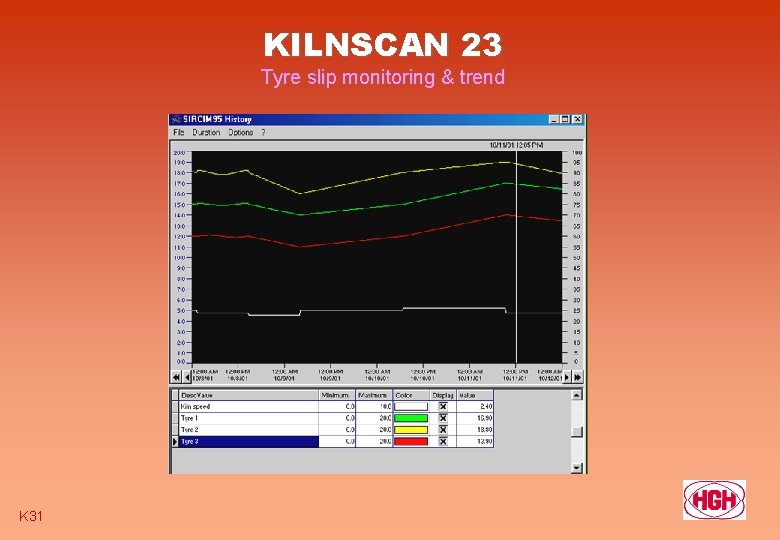Click the Value column header
780x540 pixels.
click(x=475, y=395)
